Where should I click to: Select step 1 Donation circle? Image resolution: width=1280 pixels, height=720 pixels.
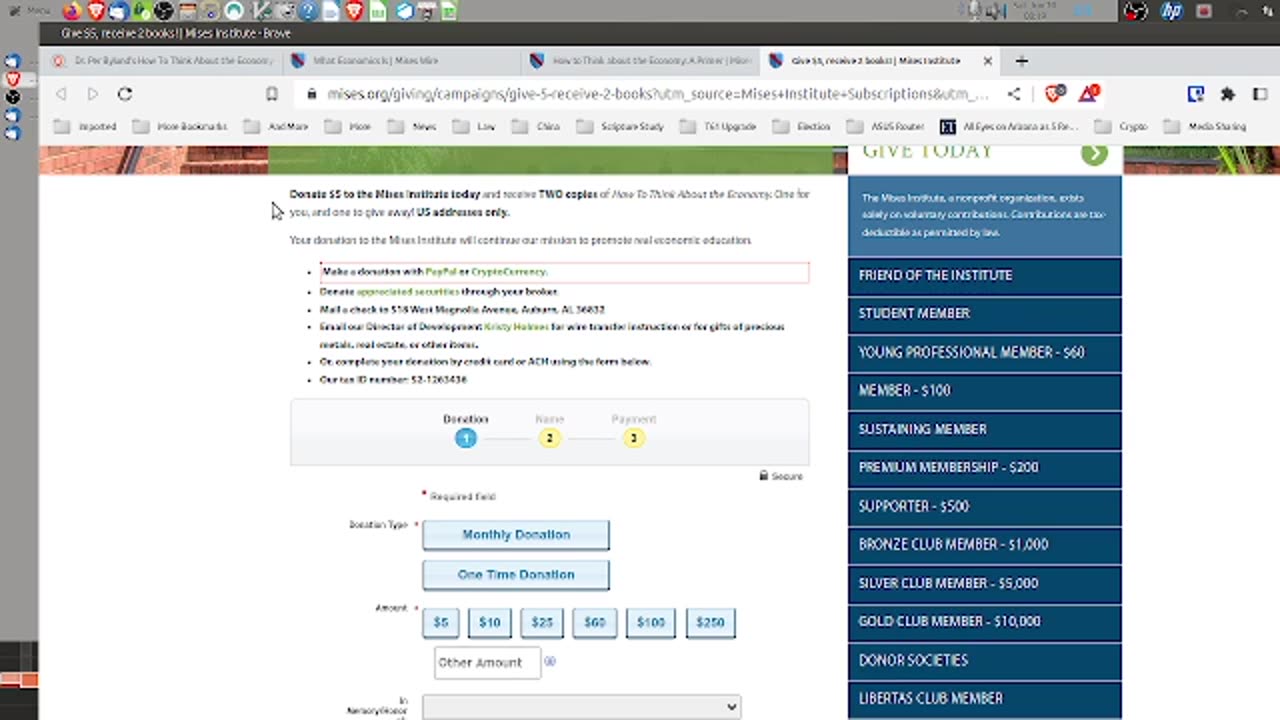tap(465, 438)
